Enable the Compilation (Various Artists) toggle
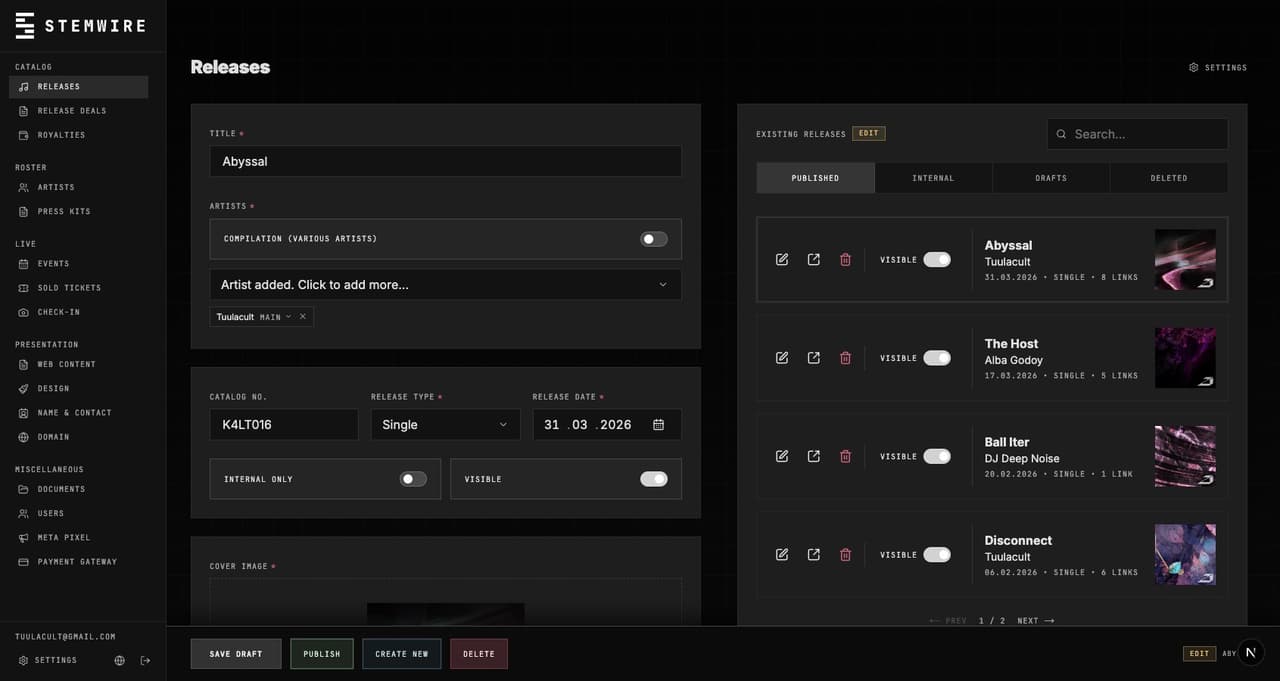 tap(653, 239)
